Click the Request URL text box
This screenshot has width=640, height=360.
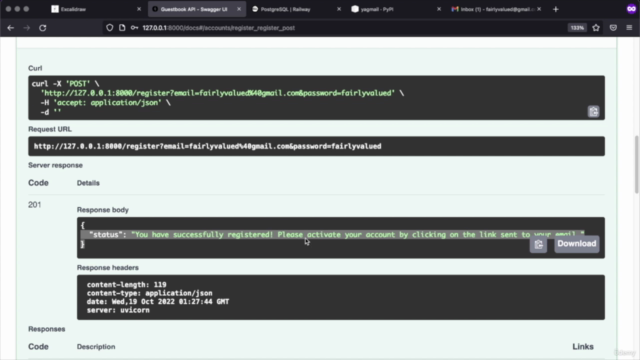pyautogui.click(x=316, y=146)
